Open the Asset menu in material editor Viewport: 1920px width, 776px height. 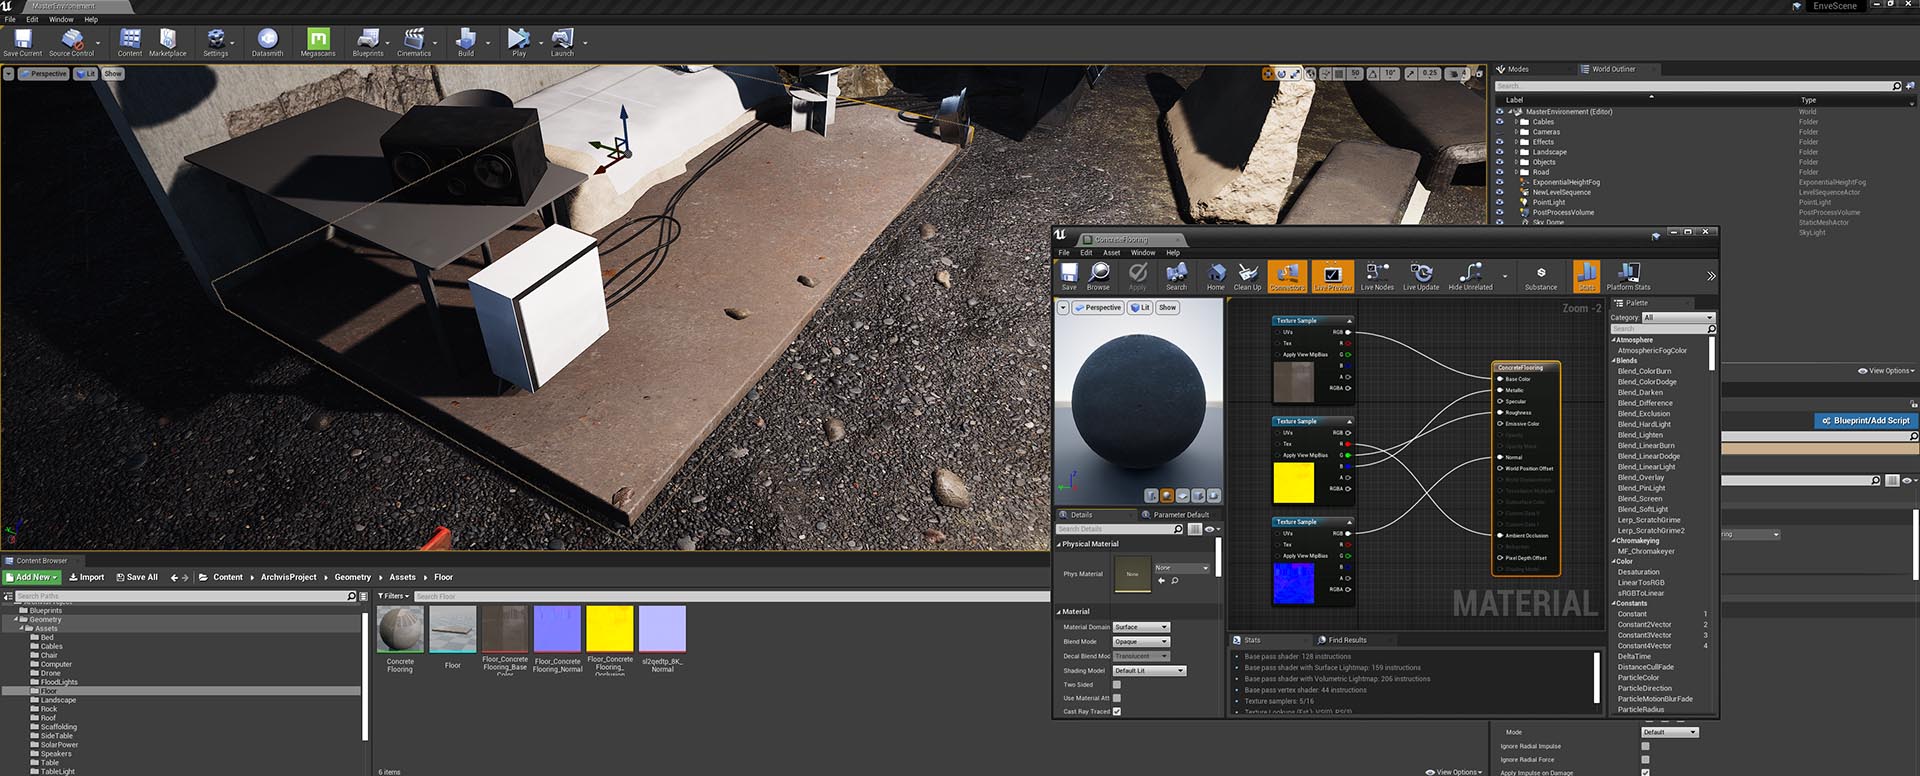(x=1111, y=253)
